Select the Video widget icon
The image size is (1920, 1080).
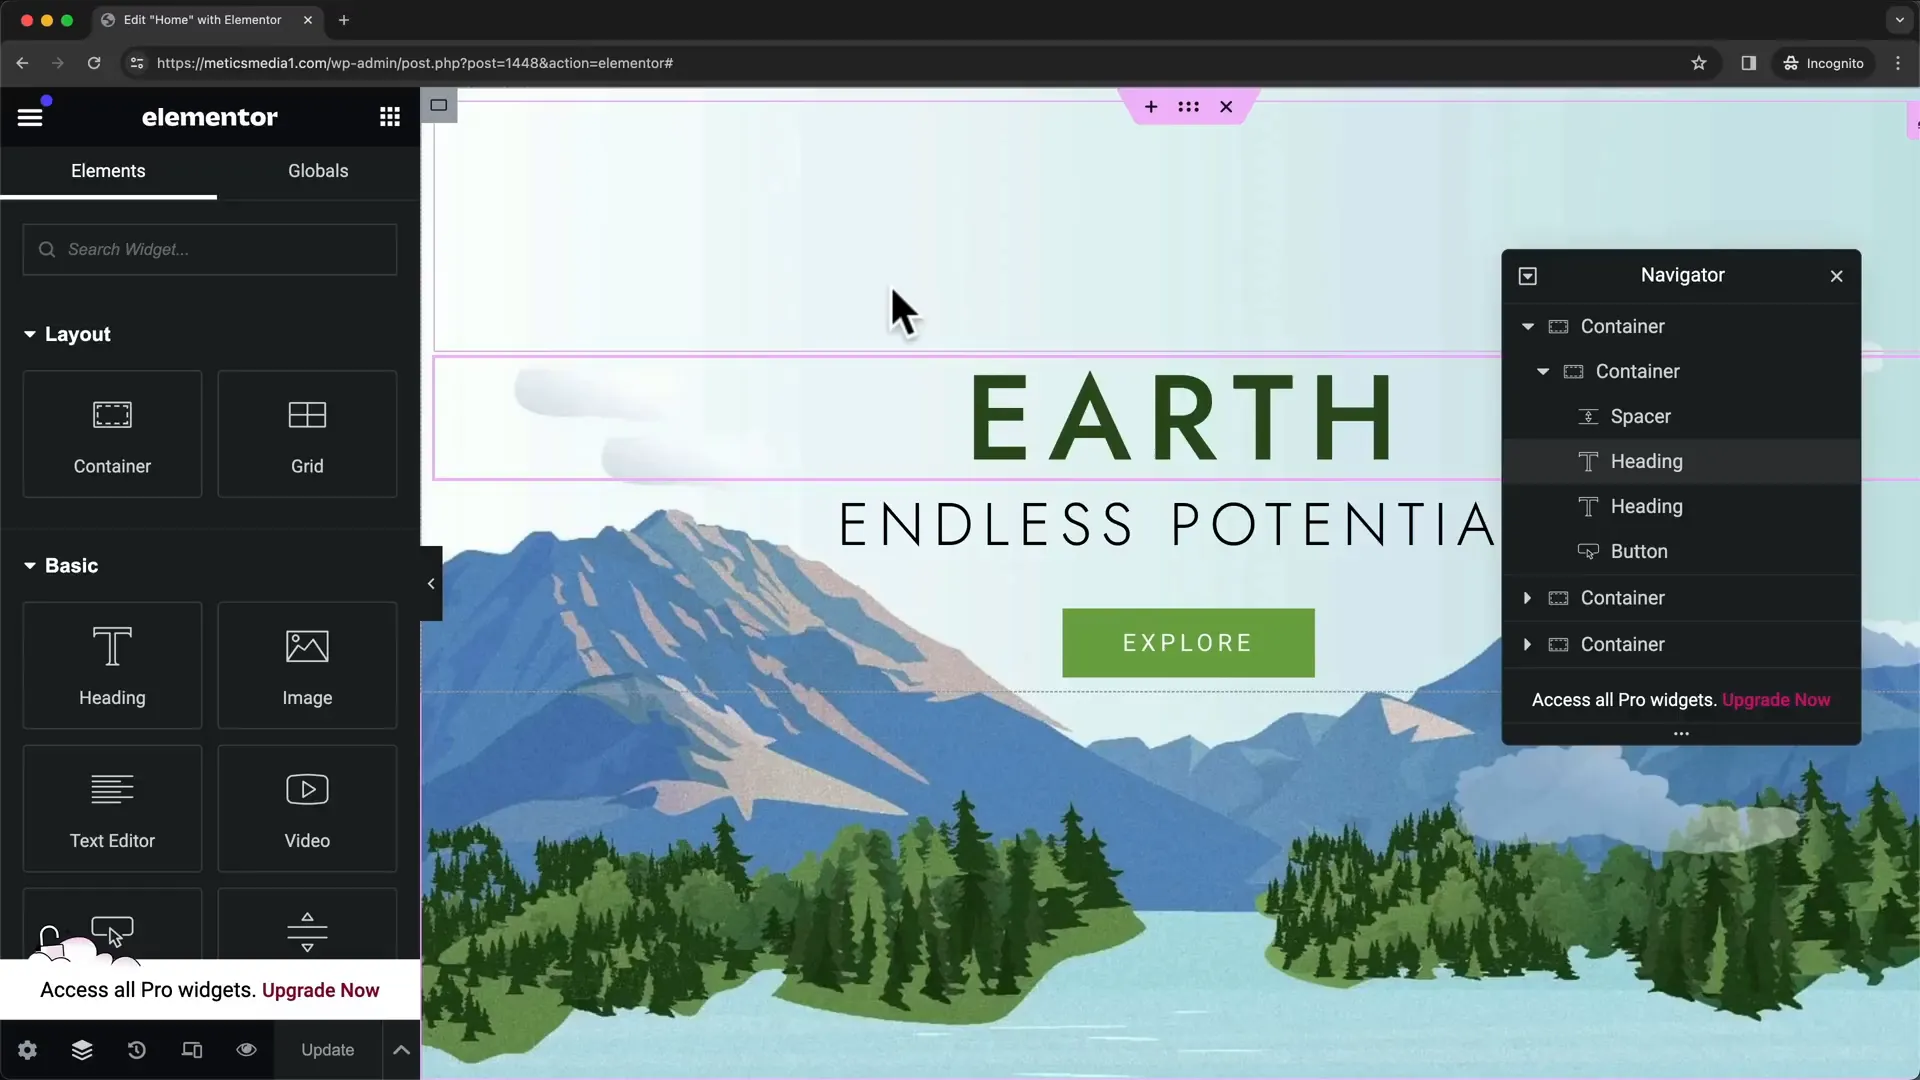pyautogui.click(x=306, y=789)
